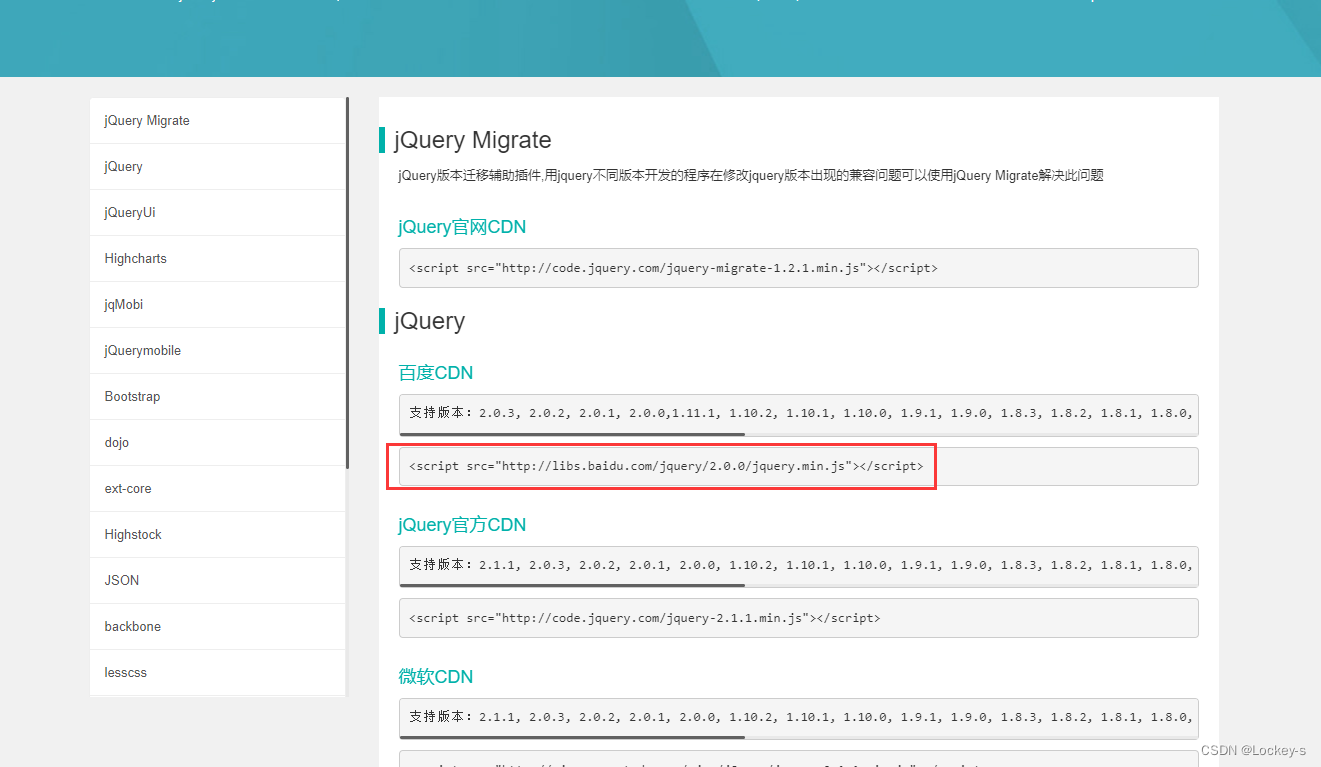Select lesscss sidebar item
Viewport: 1321px width, 767px height.
218,673
